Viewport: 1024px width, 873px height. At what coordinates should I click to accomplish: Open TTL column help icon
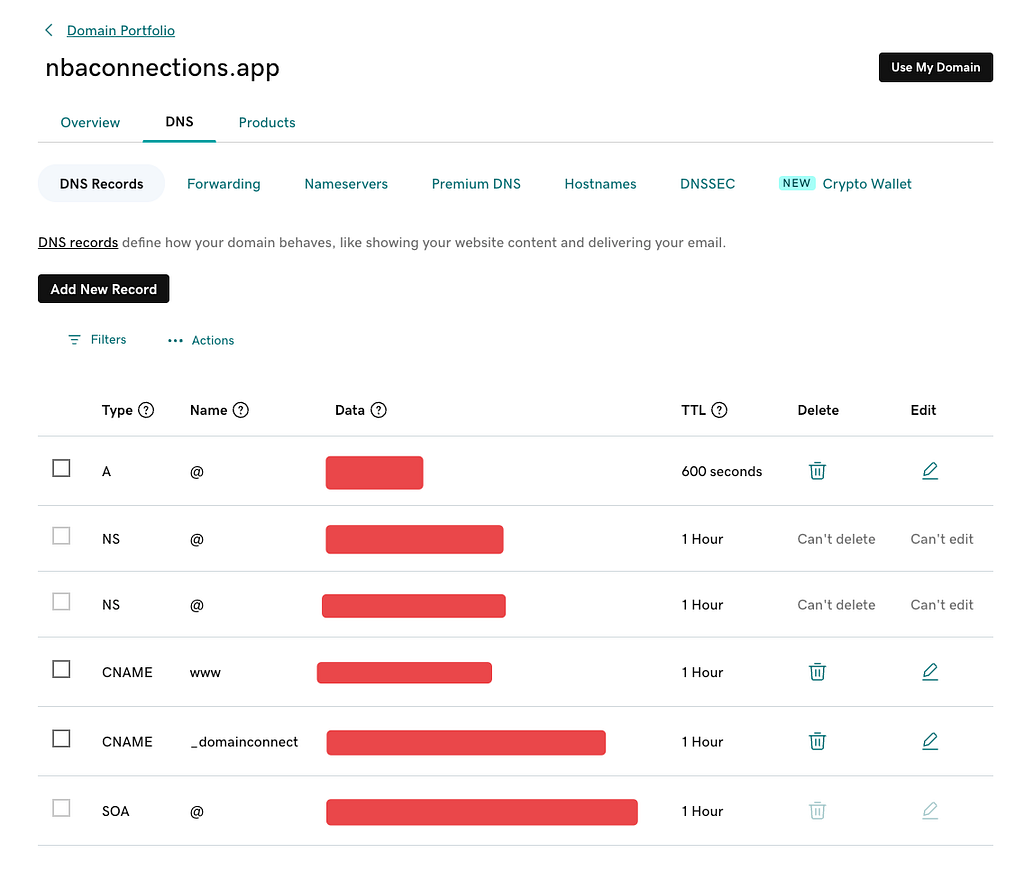(719, 410)
